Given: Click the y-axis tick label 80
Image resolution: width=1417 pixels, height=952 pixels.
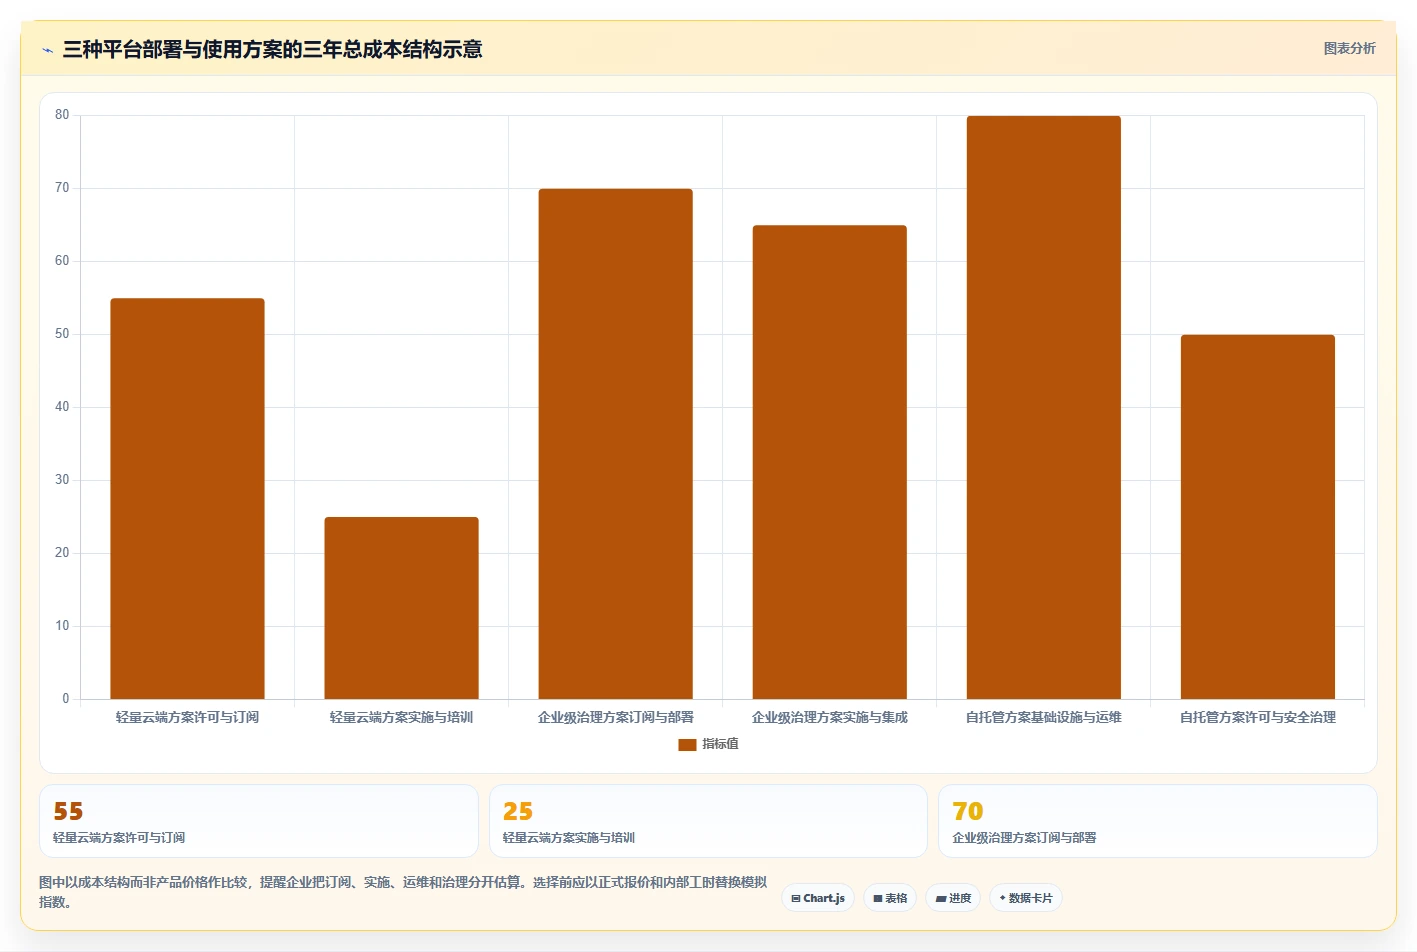Looking at the screenshot, I should click(x=62, y=115).
